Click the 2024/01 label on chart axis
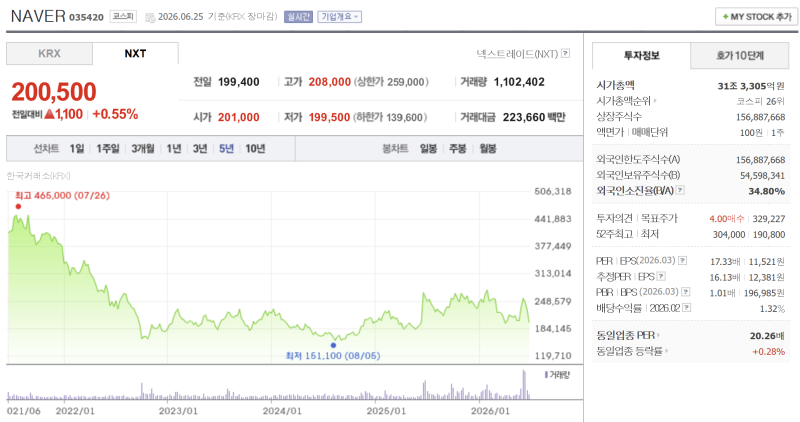This screenshot has height=422, width=800. coord(282,411)
